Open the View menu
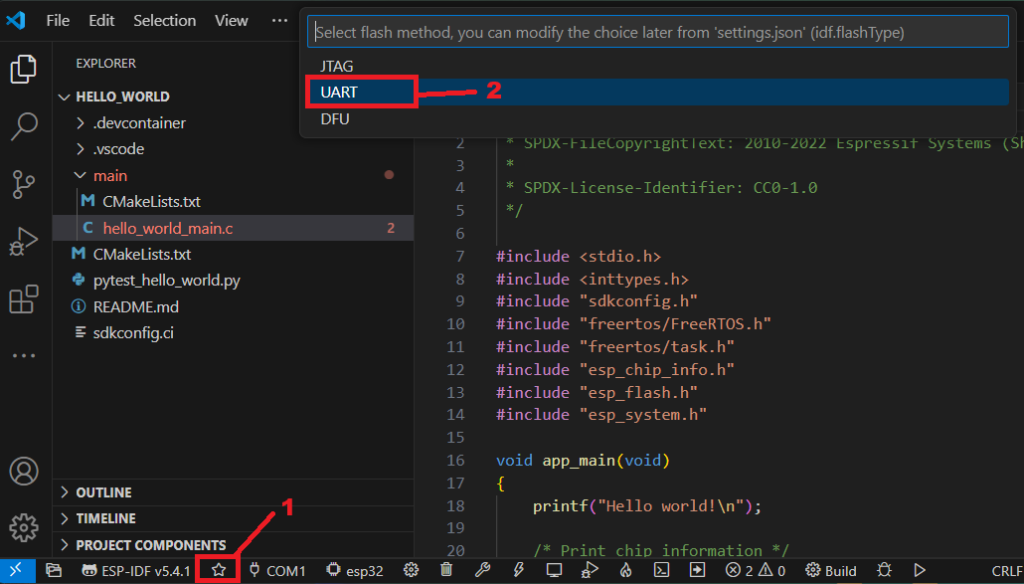The height and width of the screenshot is (584, 1024). click(x=231, y=20)
